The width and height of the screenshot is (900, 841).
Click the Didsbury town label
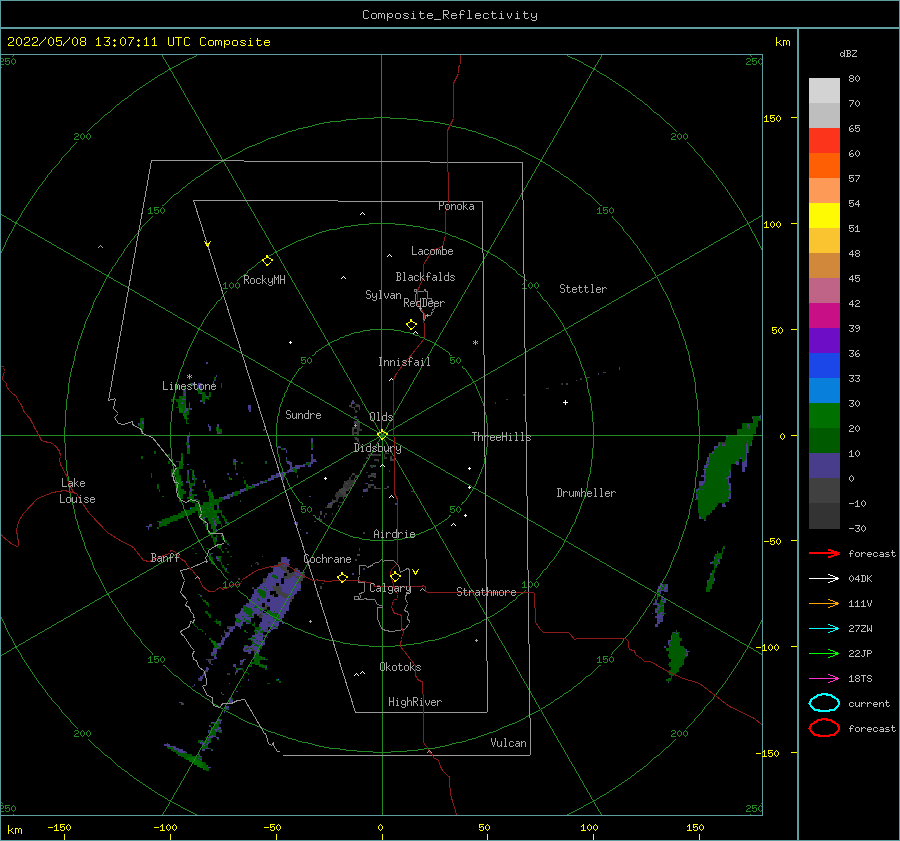coord(377,448)
